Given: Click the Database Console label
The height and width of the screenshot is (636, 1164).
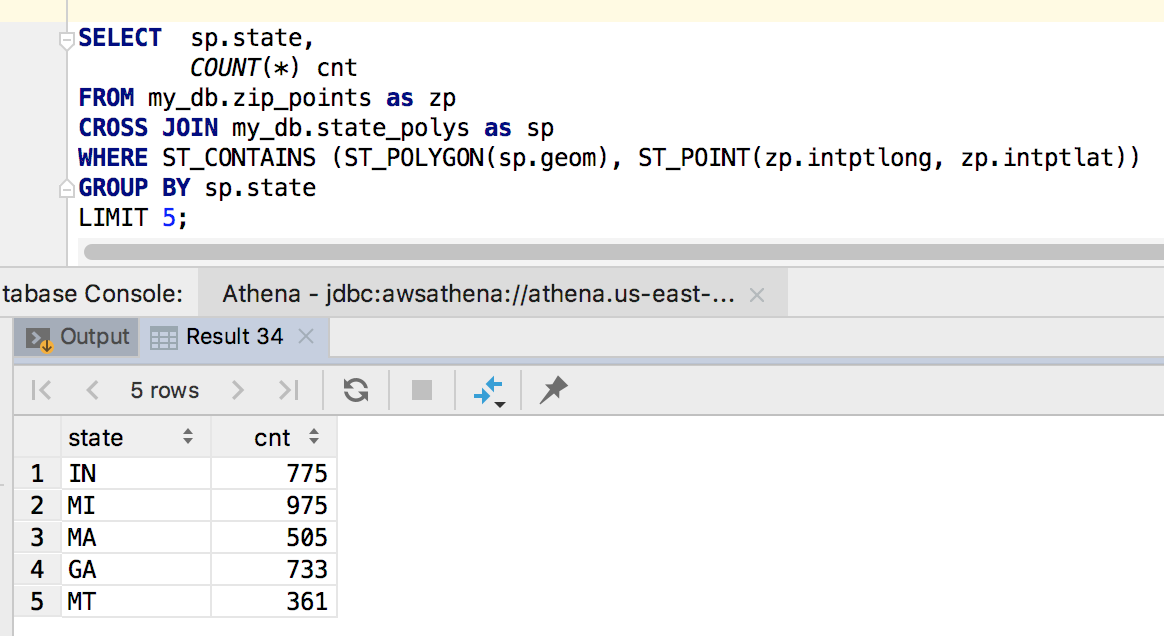Looking at the screenshot, I should tap(92, 295).
